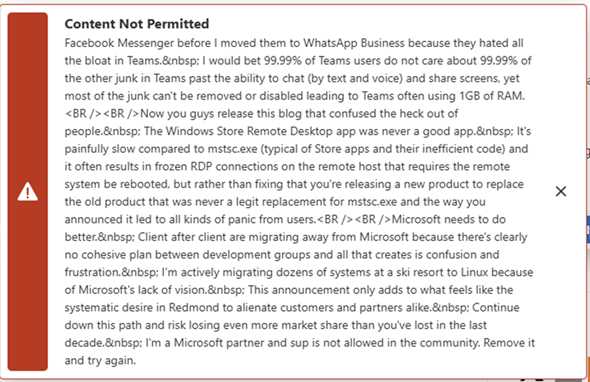590x382 pixels.
Task: Dismiss the Content Not Permitted alert
Action: pos(561,191)
